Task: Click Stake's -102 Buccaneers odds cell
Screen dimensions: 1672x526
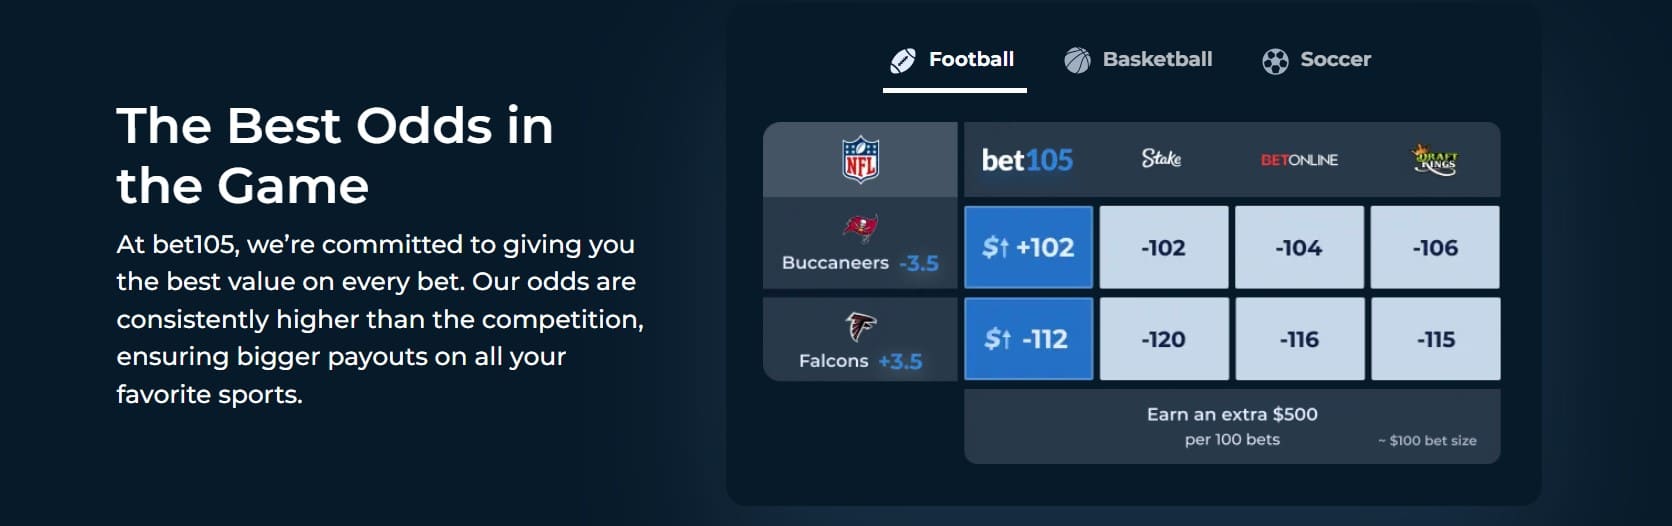Action: [x=1164, y=247]
